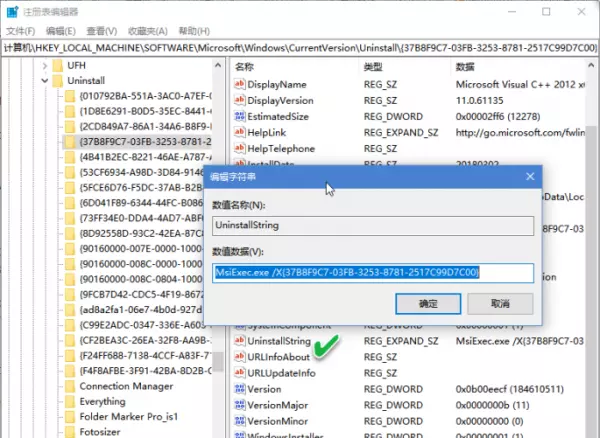This screenshot has height=438, width=600.
Task: Collapse the Uninstall tree node
Action: [44, 81]
